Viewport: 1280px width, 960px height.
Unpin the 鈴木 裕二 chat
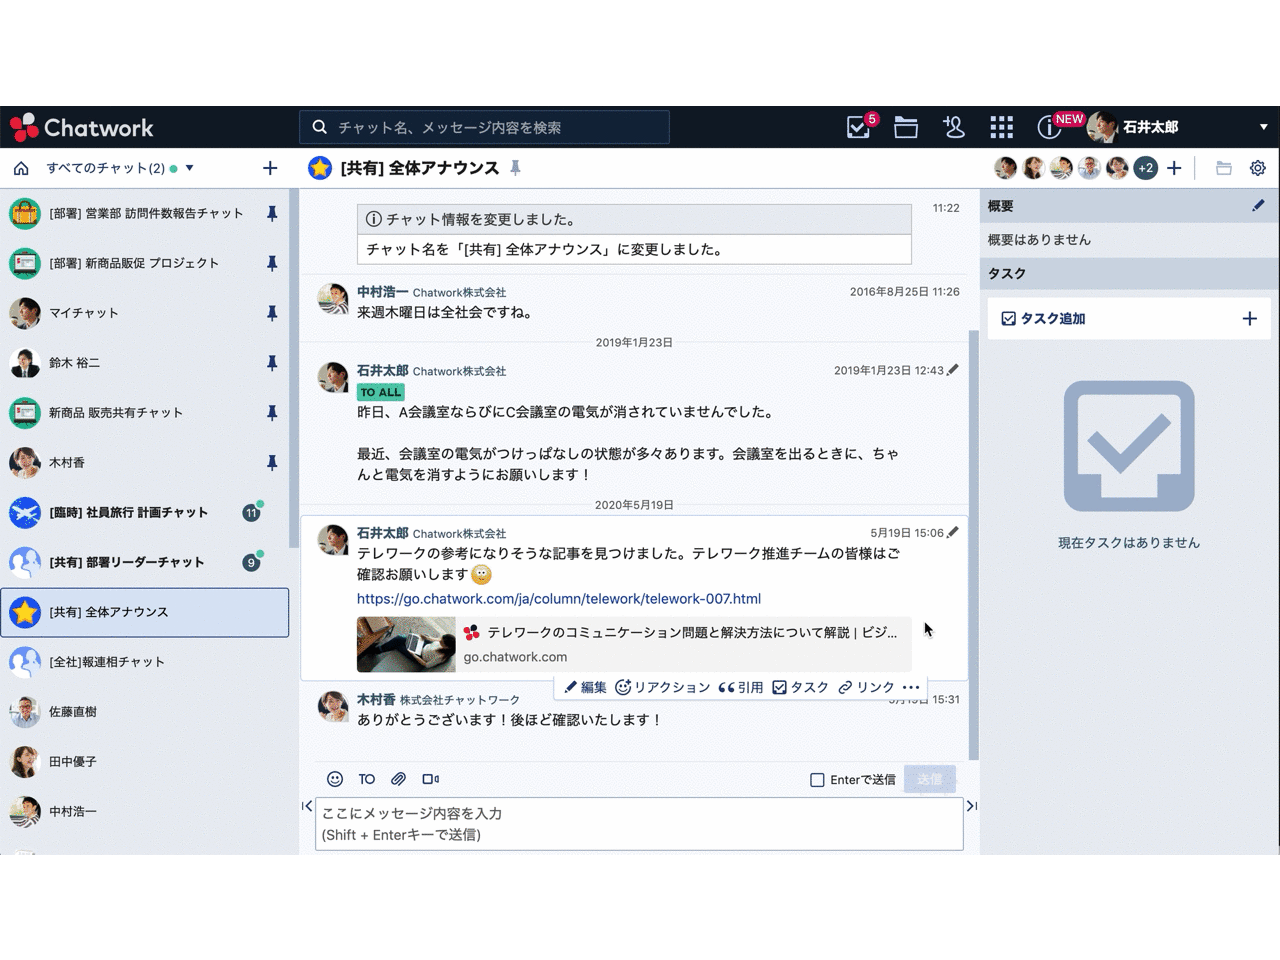(x=272, y=363)
